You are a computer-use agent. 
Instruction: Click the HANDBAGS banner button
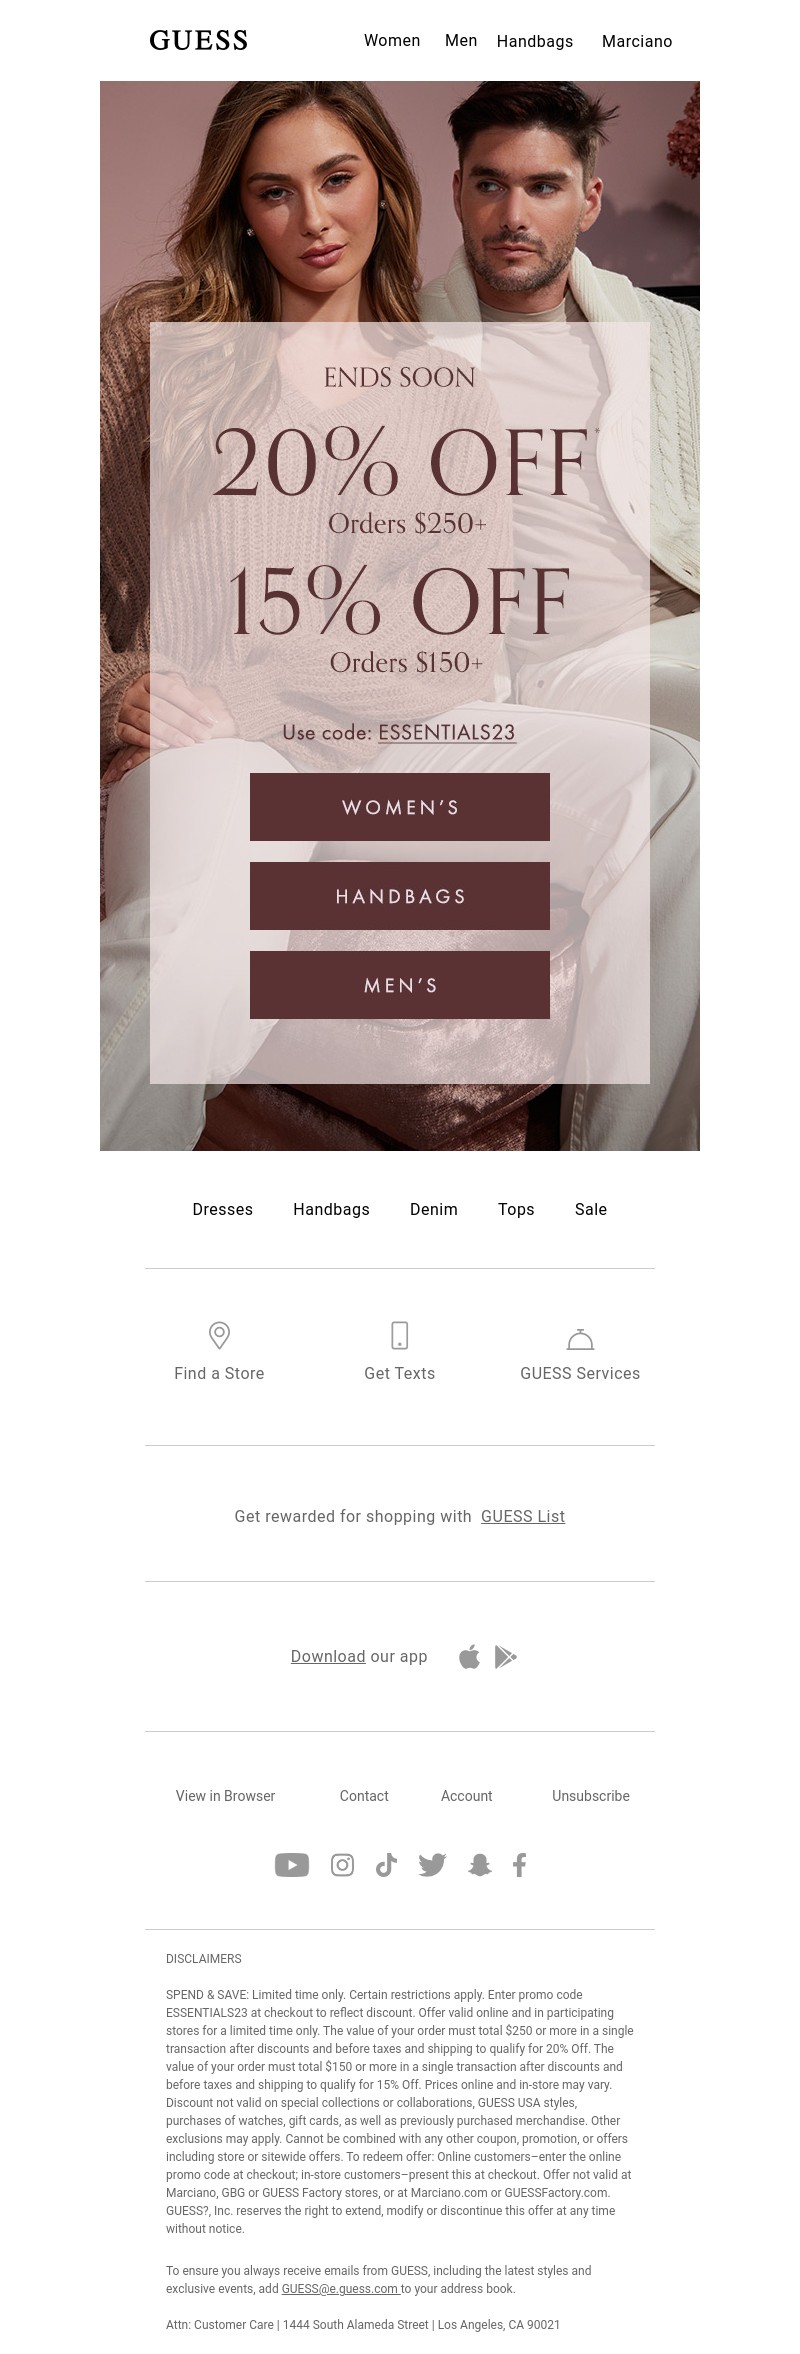click(x=400, y=896)
